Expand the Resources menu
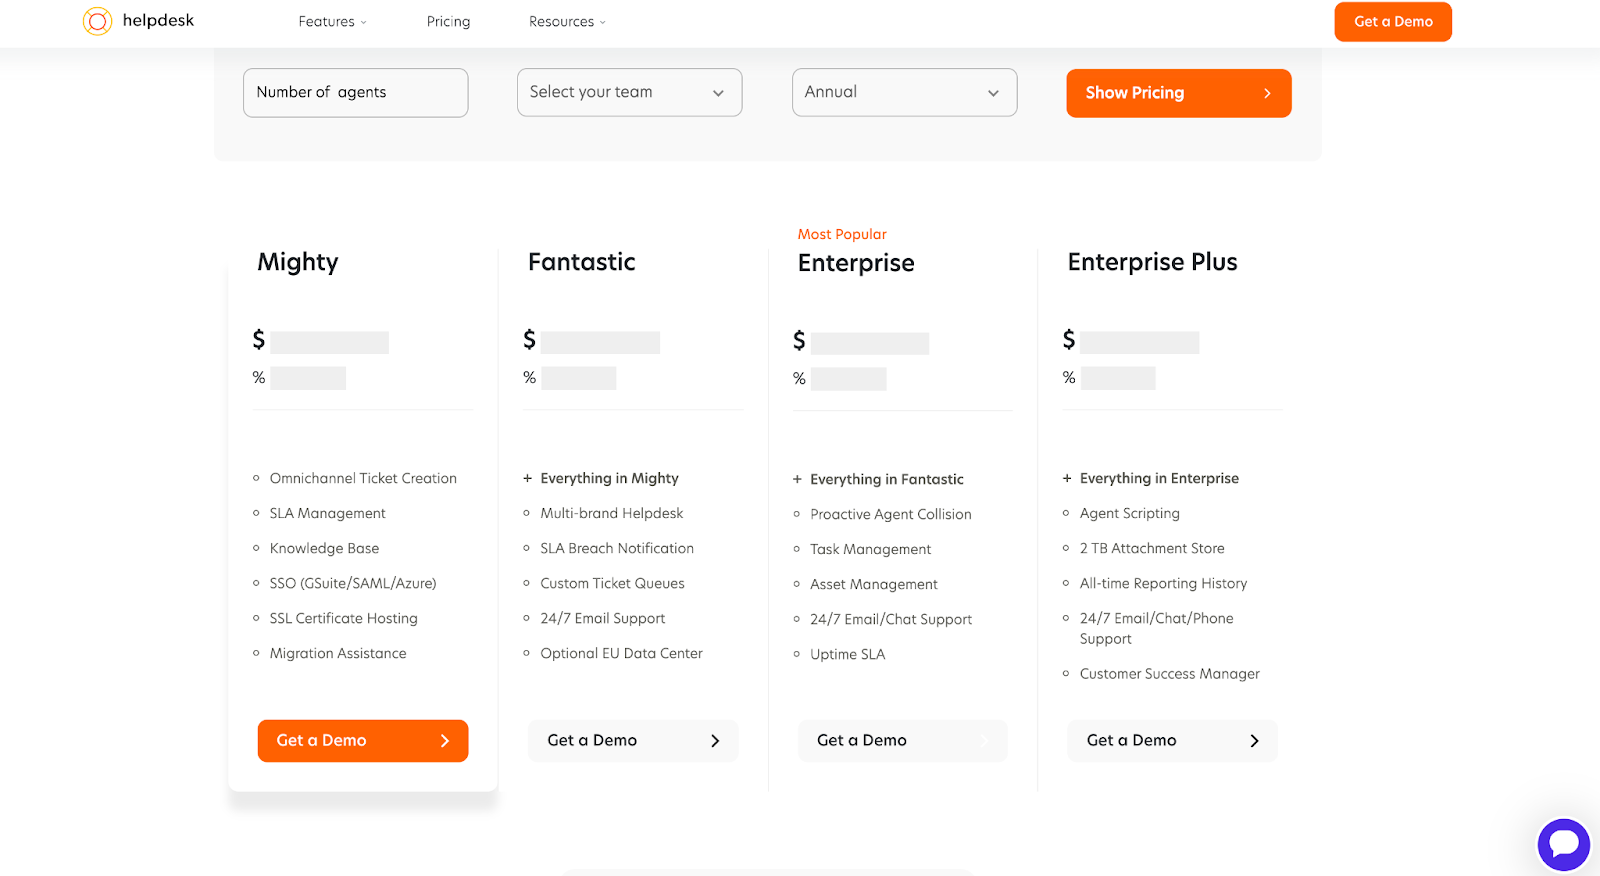 567,22
